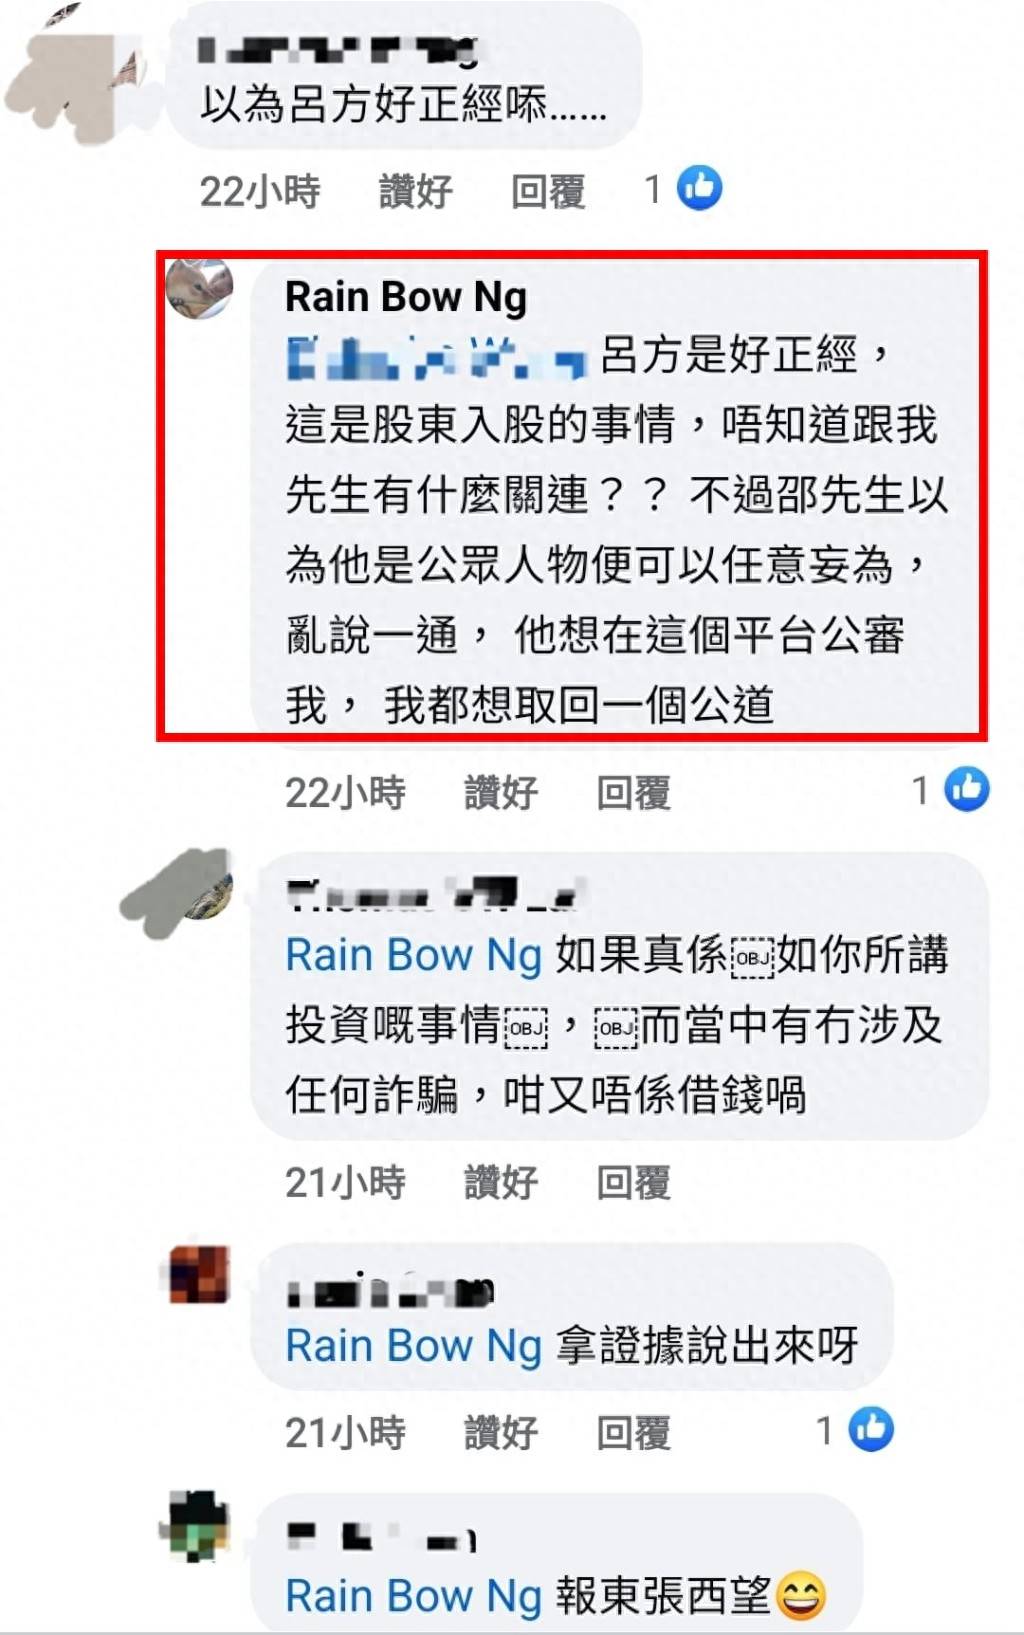1024x1635 pixels.
Task: Click the laughing emoji in the last comment
Action: point(800,1596)
